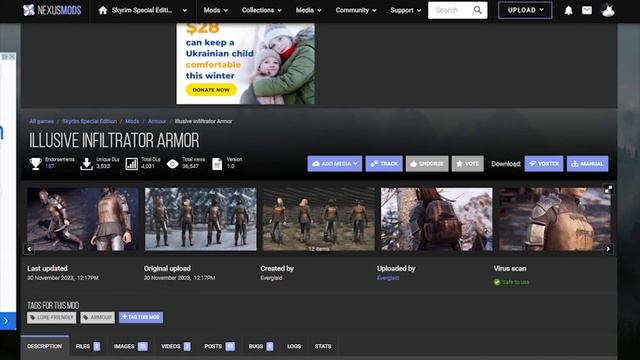Follow the Mods breadcrumb link
The image size is (640, 360).
coord(132,121)
